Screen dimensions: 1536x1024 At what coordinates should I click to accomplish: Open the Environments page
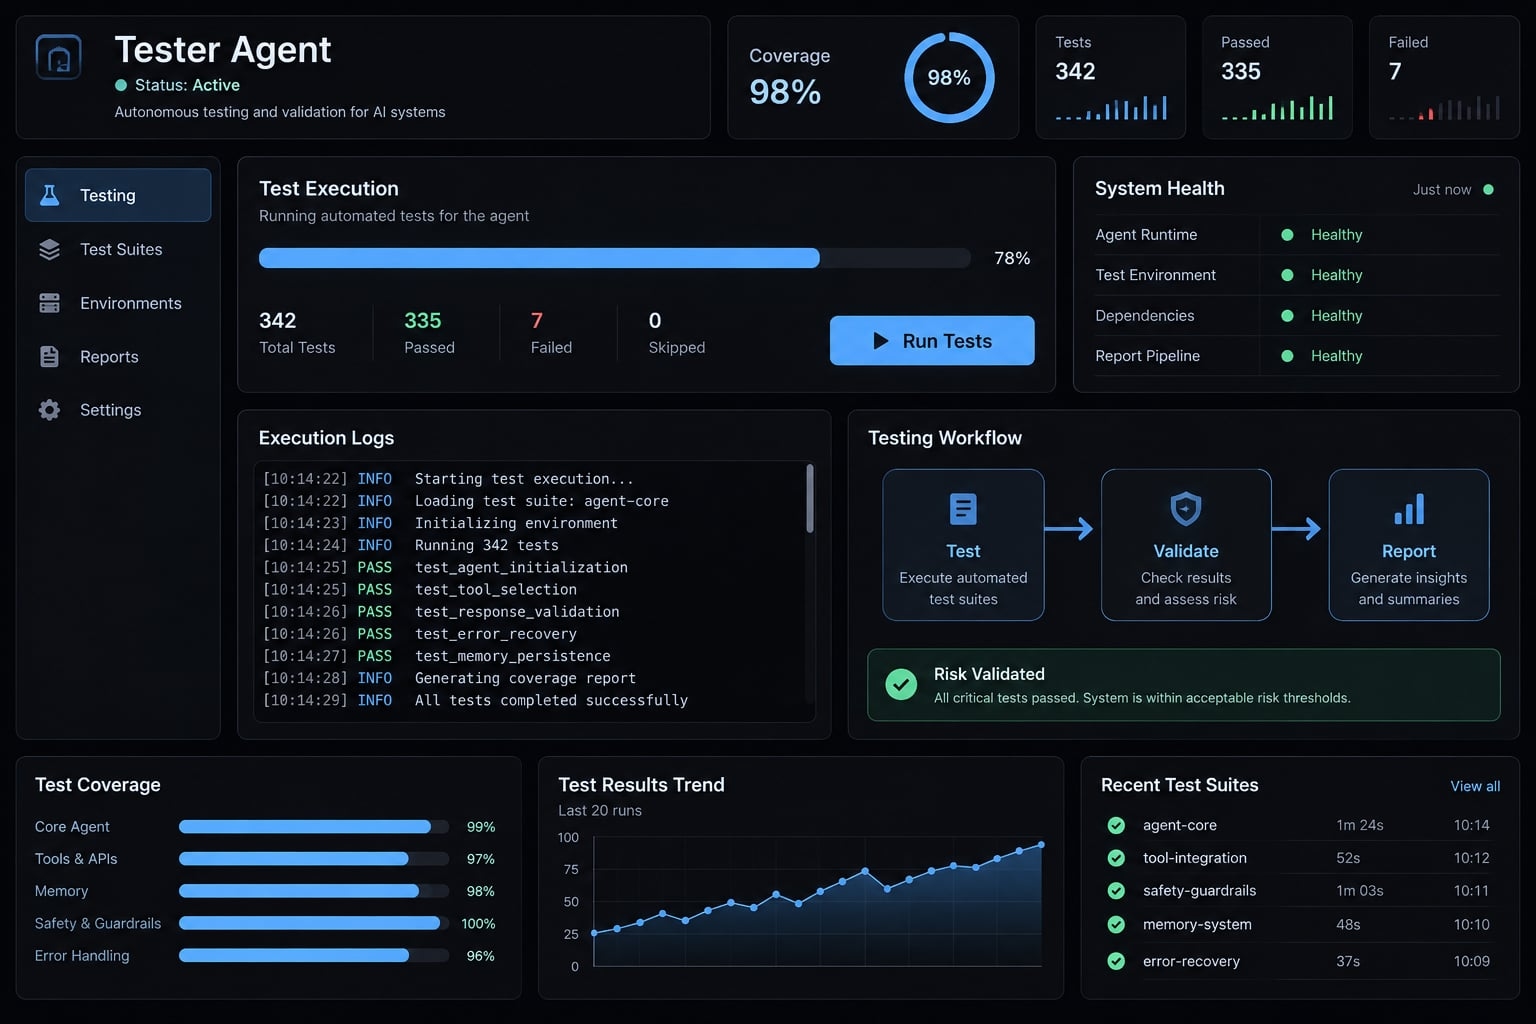118,303
